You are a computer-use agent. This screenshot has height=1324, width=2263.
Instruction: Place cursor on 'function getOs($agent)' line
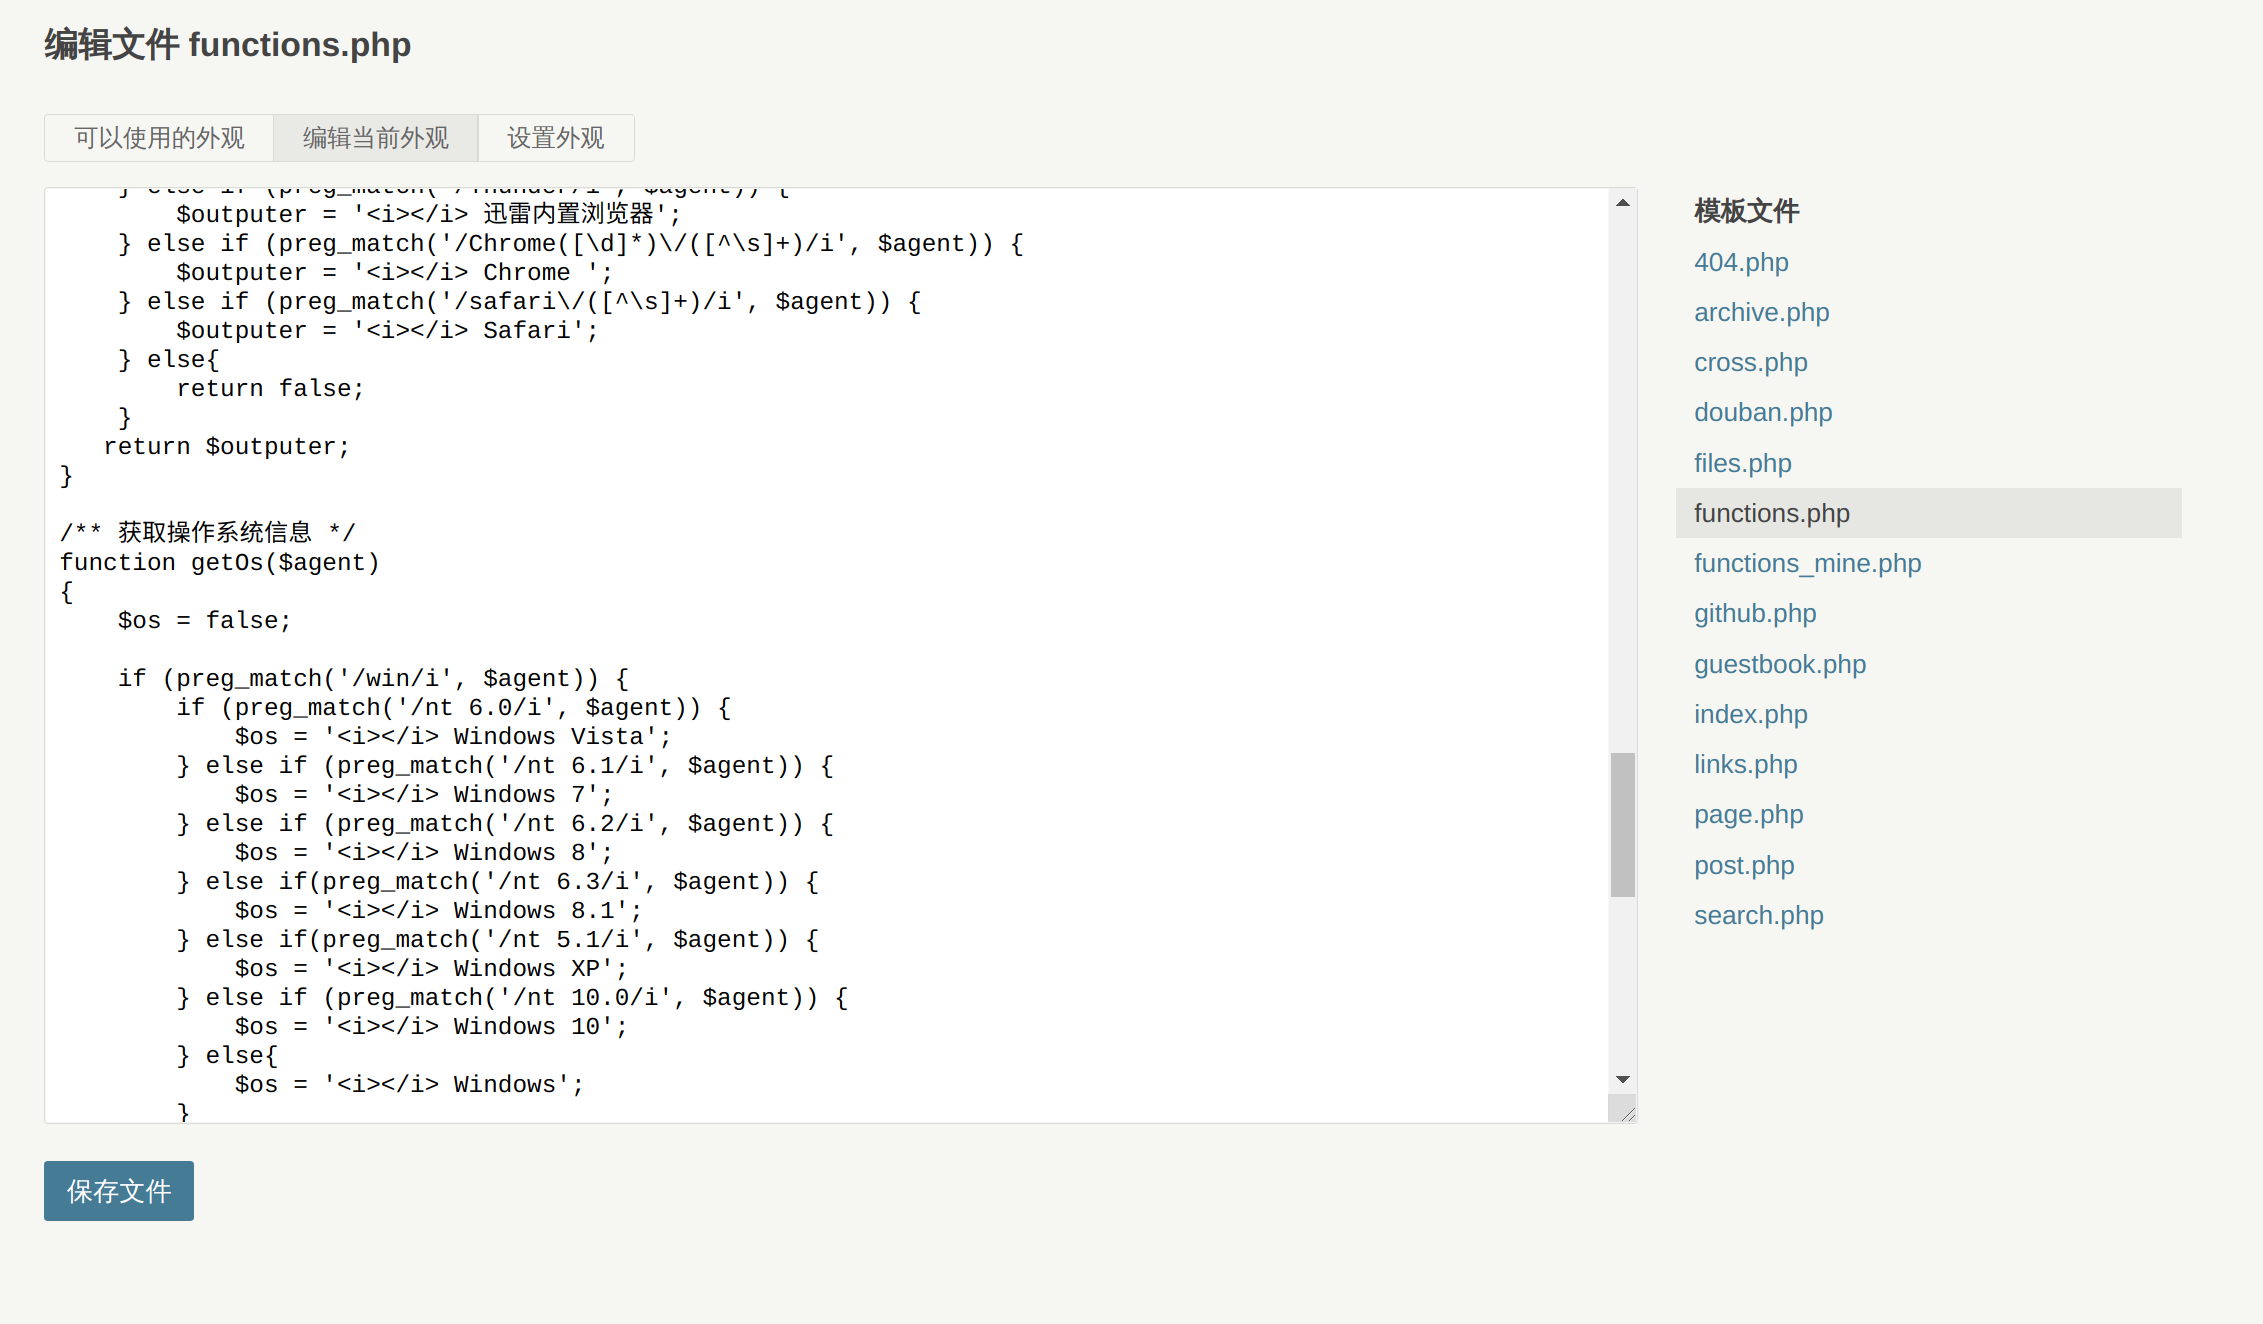[x=220, y=562]
